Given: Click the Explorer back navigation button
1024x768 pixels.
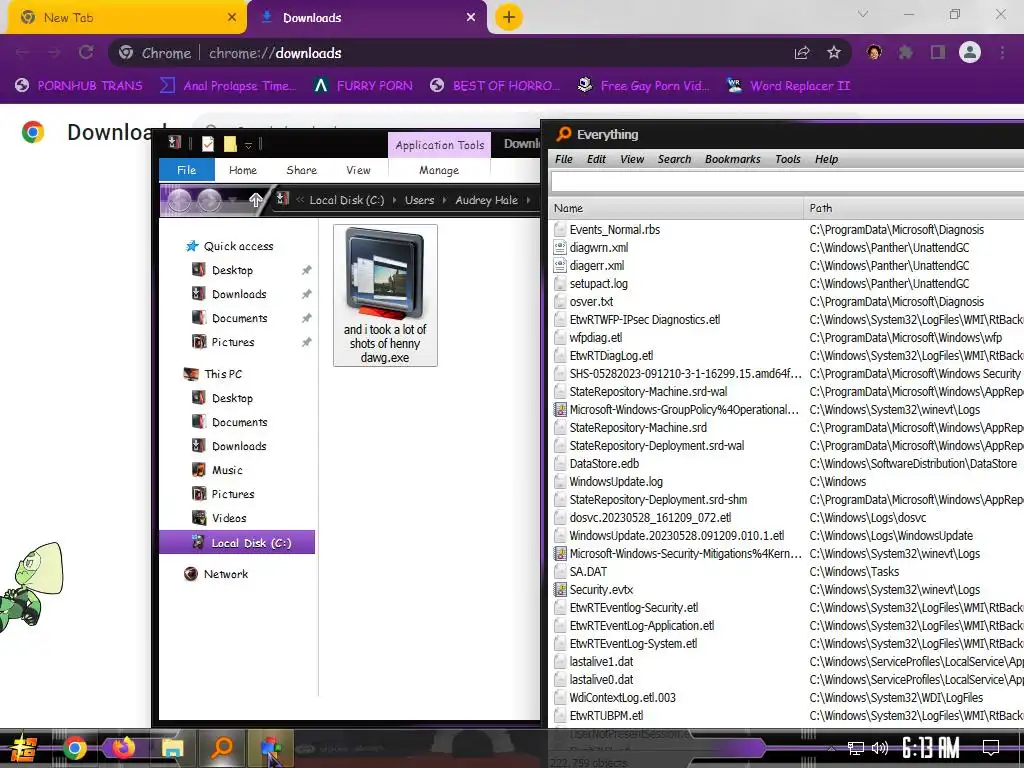Looking at the screenshot, I should tap(180, 200).
